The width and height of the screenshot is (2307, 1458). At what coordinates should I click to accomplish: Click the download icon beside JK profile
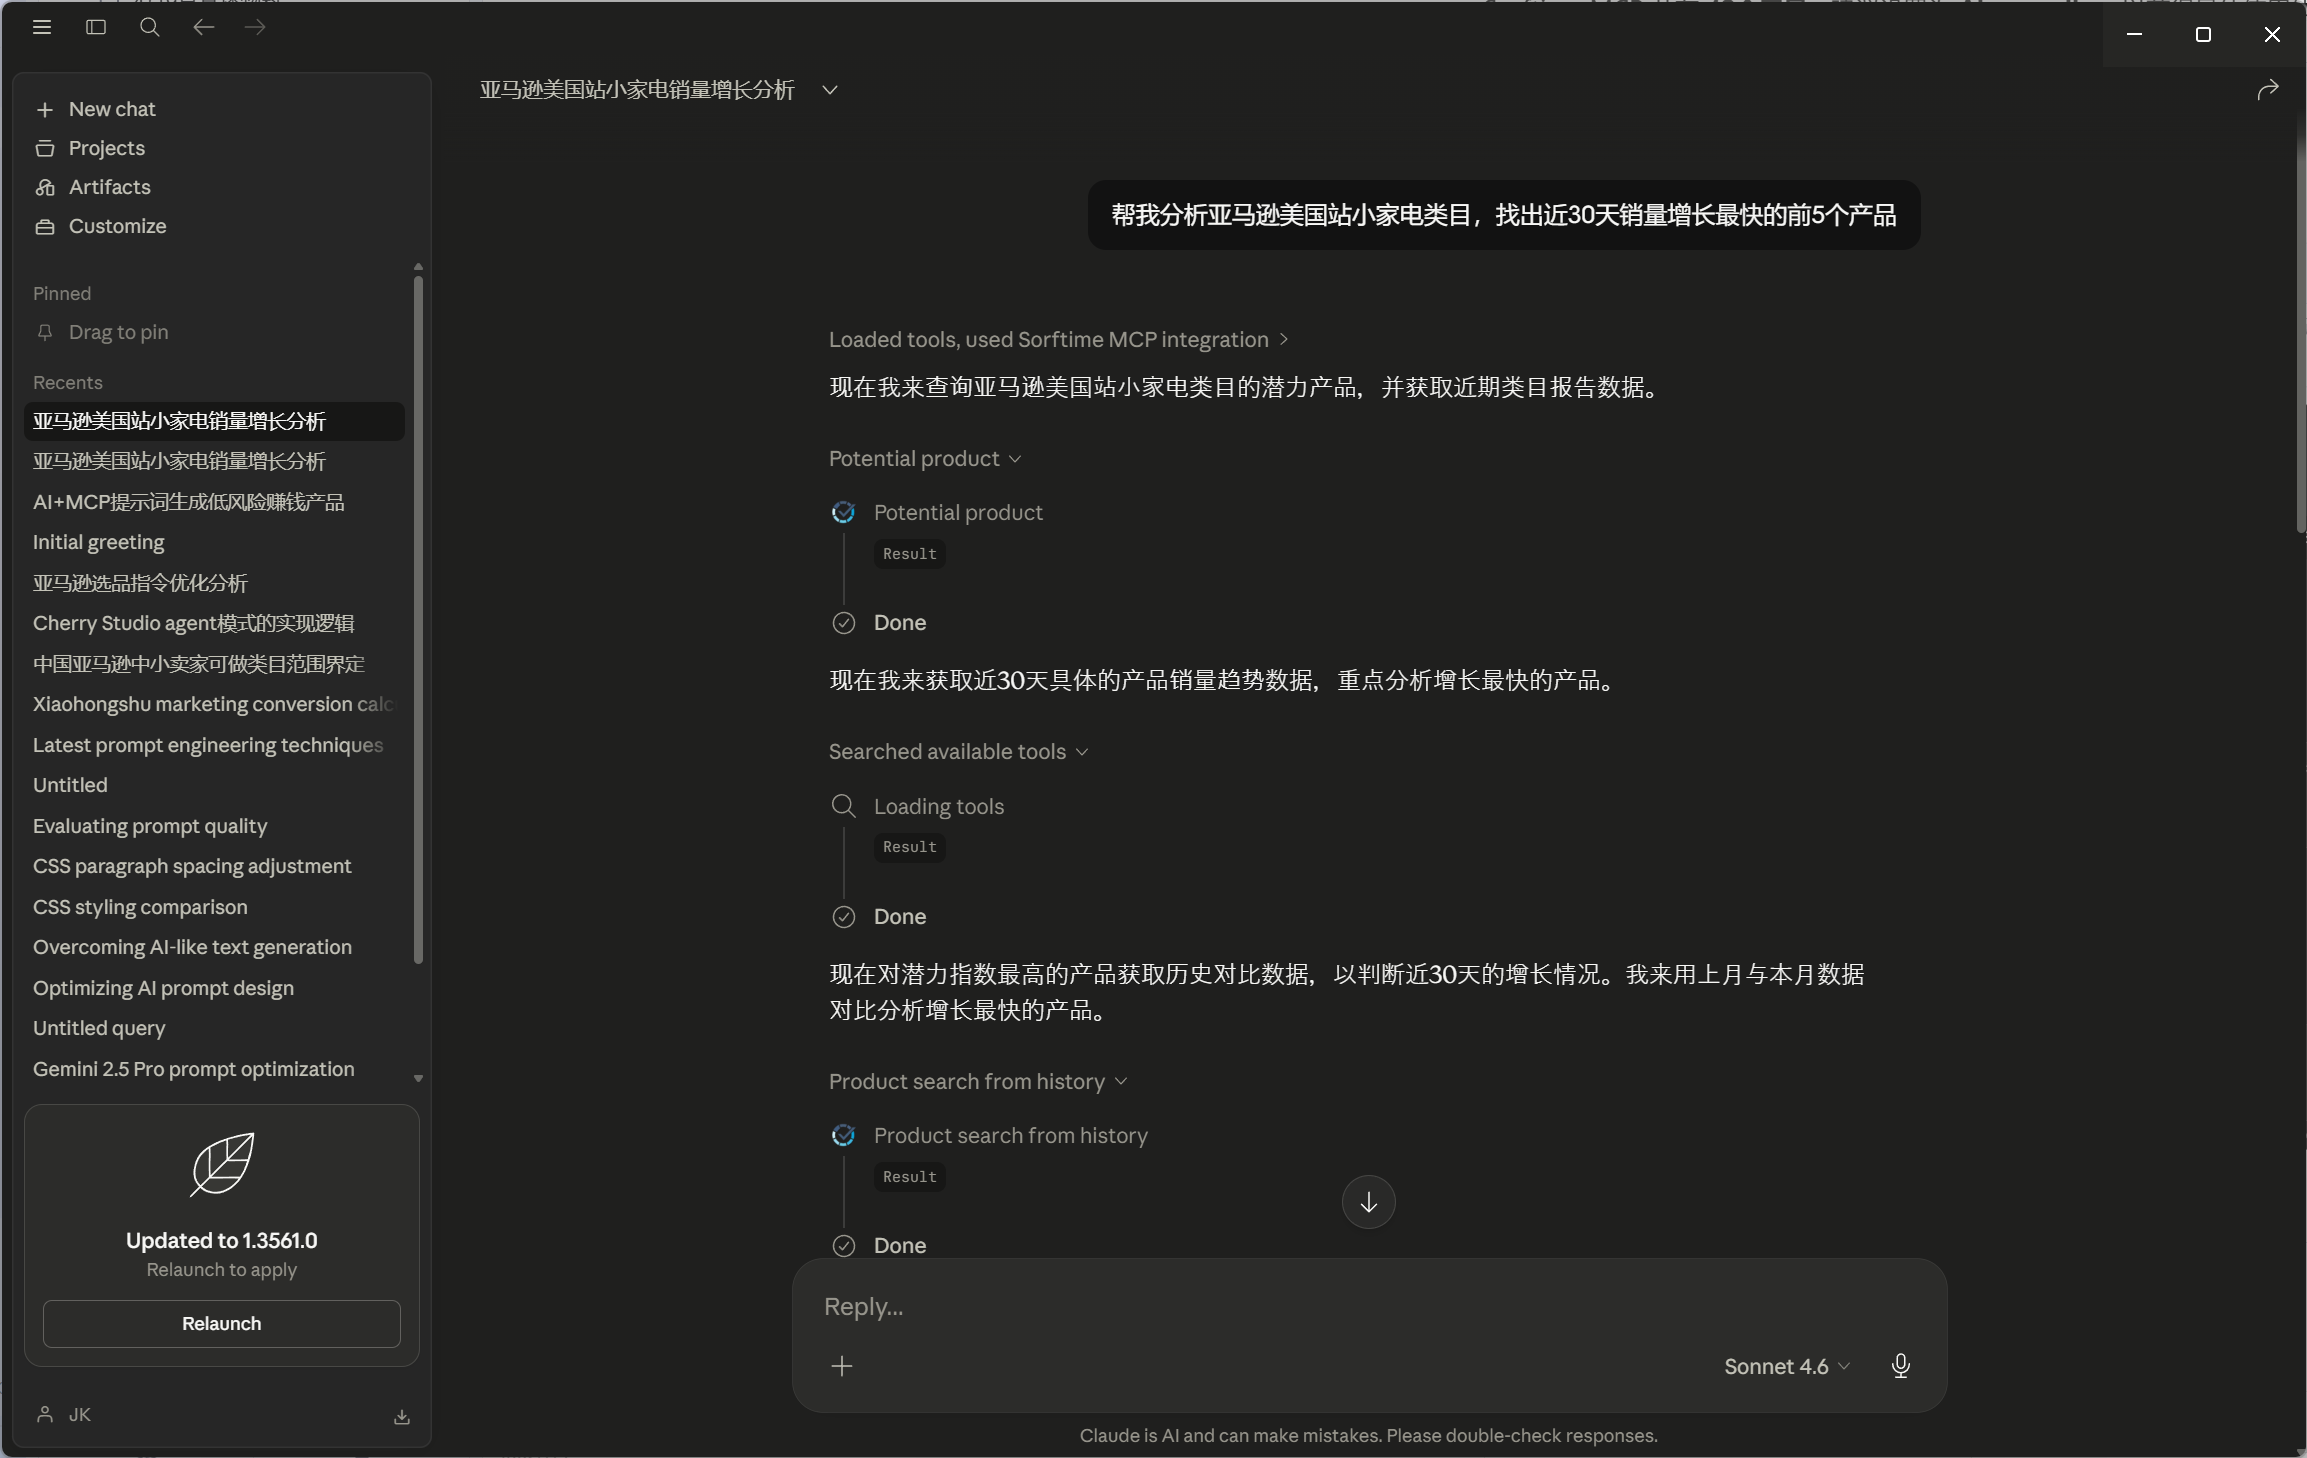(x=400, y=1415)
